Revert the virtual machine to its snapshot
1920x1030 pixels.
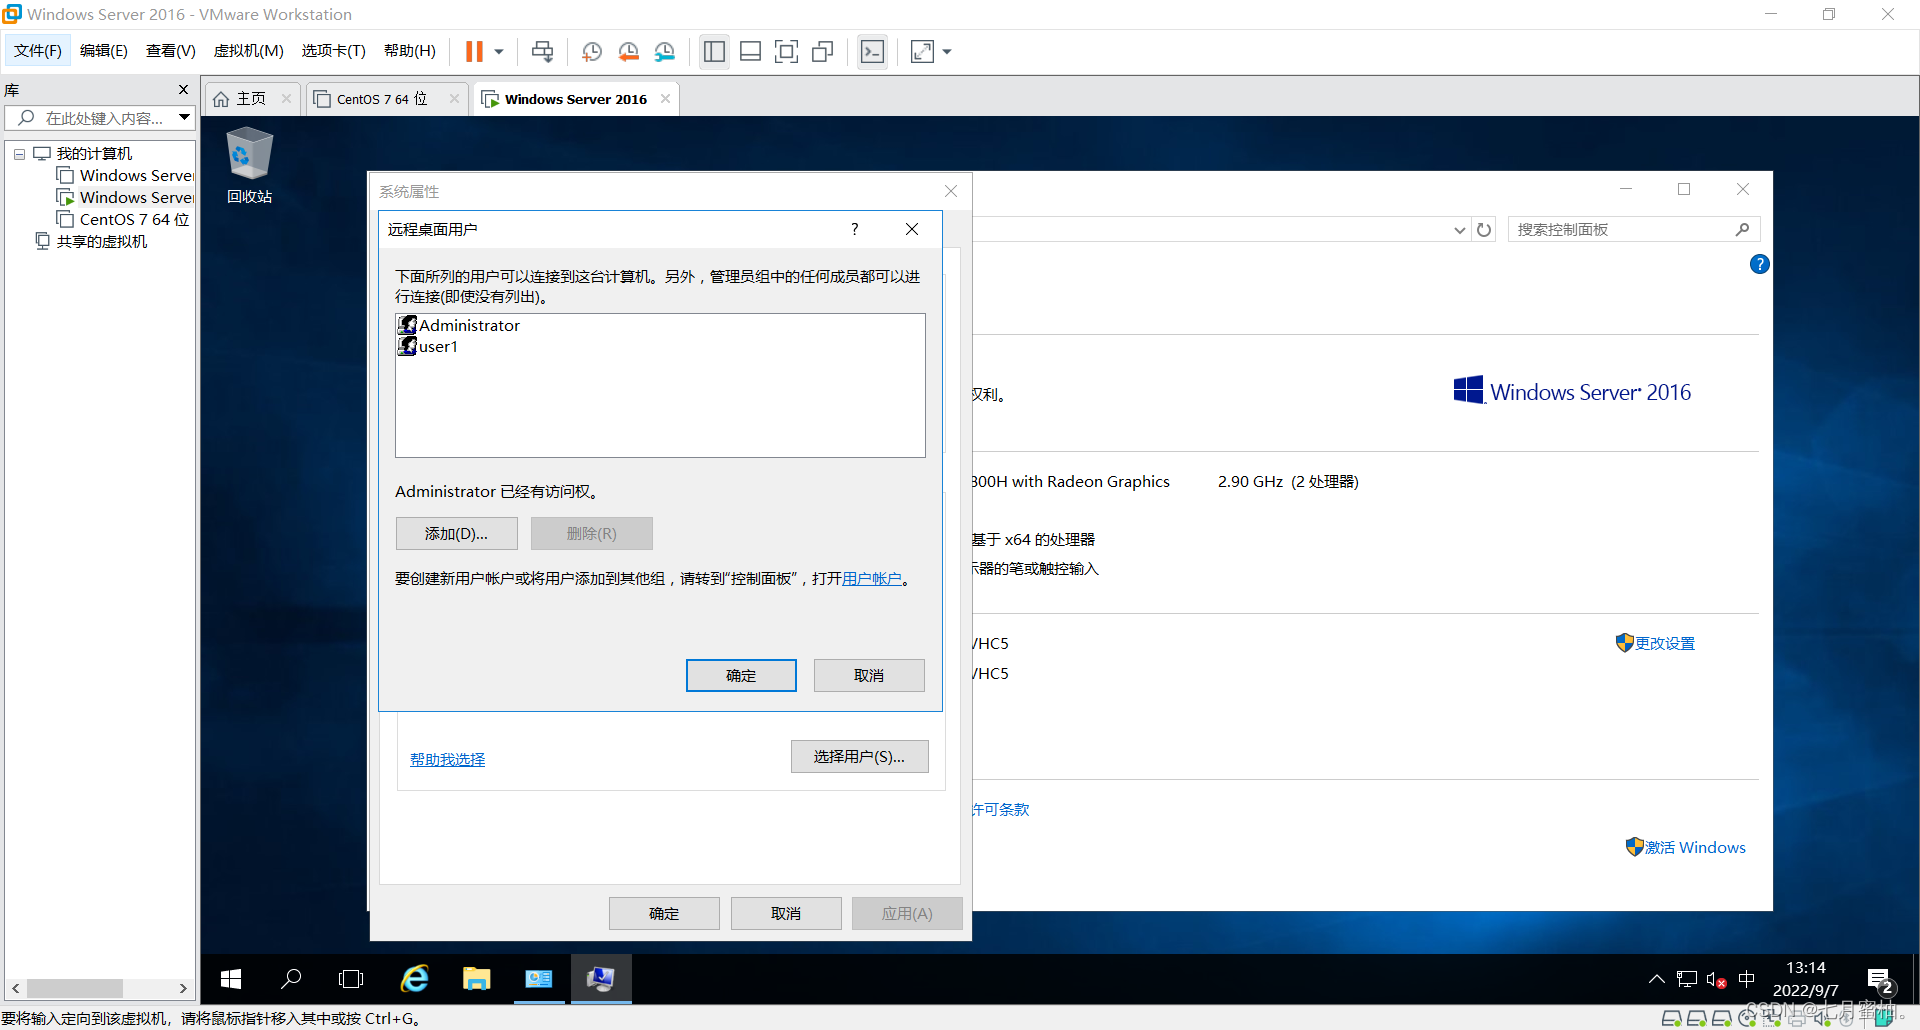pyautogui.click(x=628, y=51)
